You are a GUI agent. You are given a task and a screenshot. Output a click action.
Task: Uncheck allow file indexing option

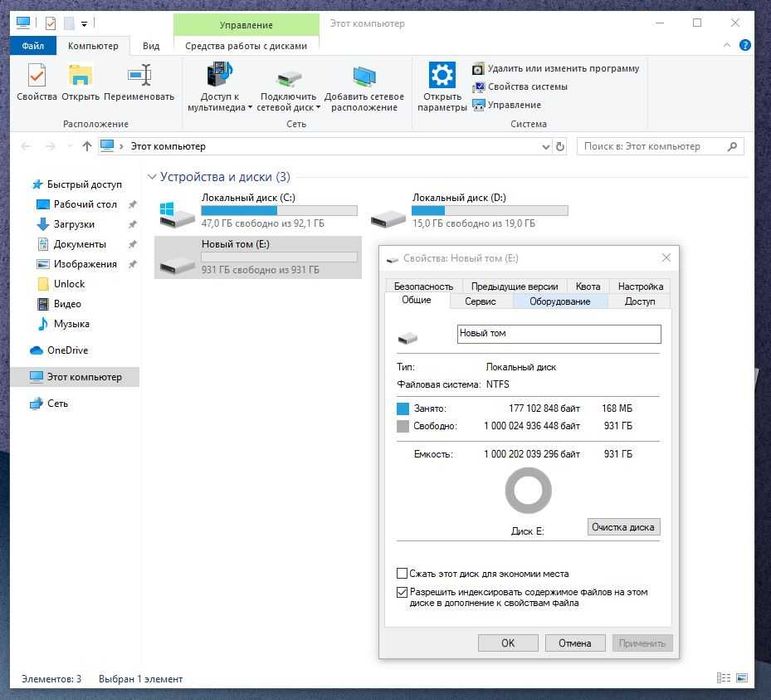(x=402, y=592)
